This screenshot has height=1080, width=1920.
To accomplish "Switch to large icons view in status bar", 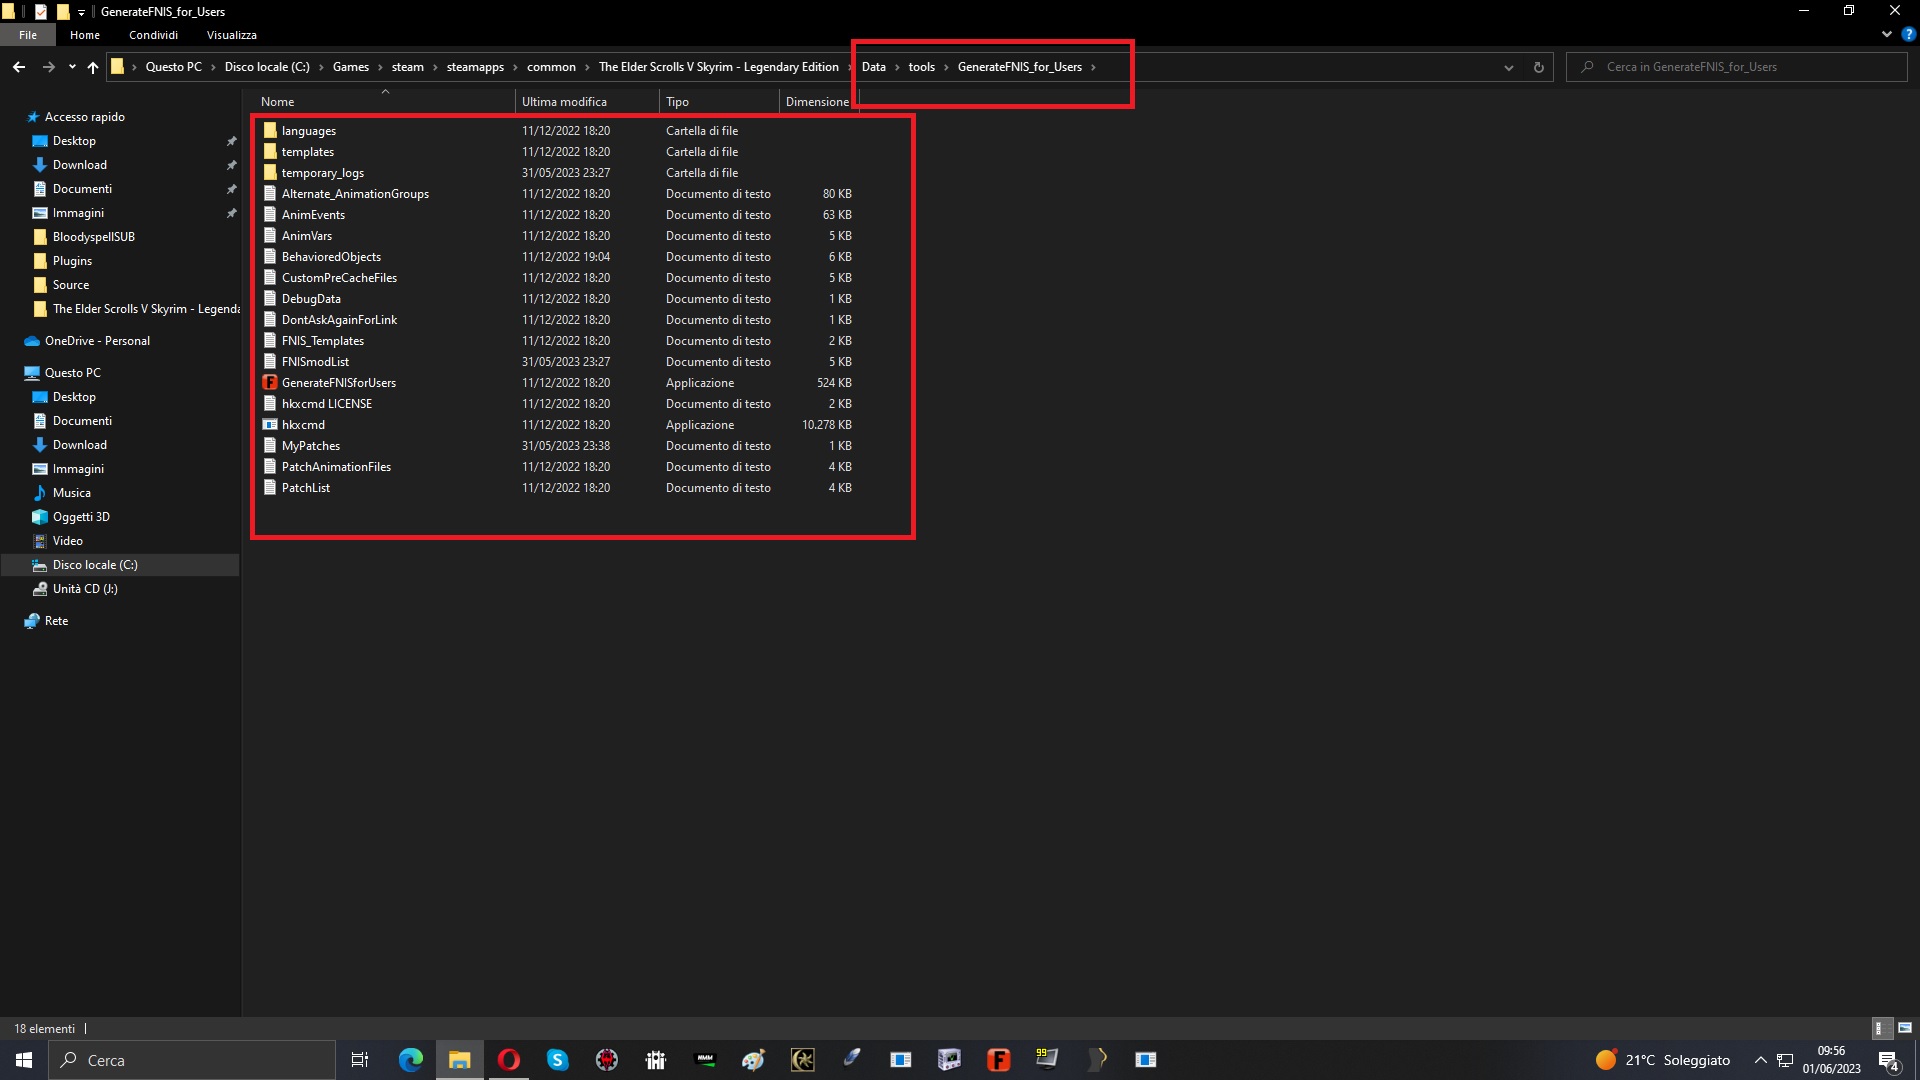I will pos(1904,1028).
